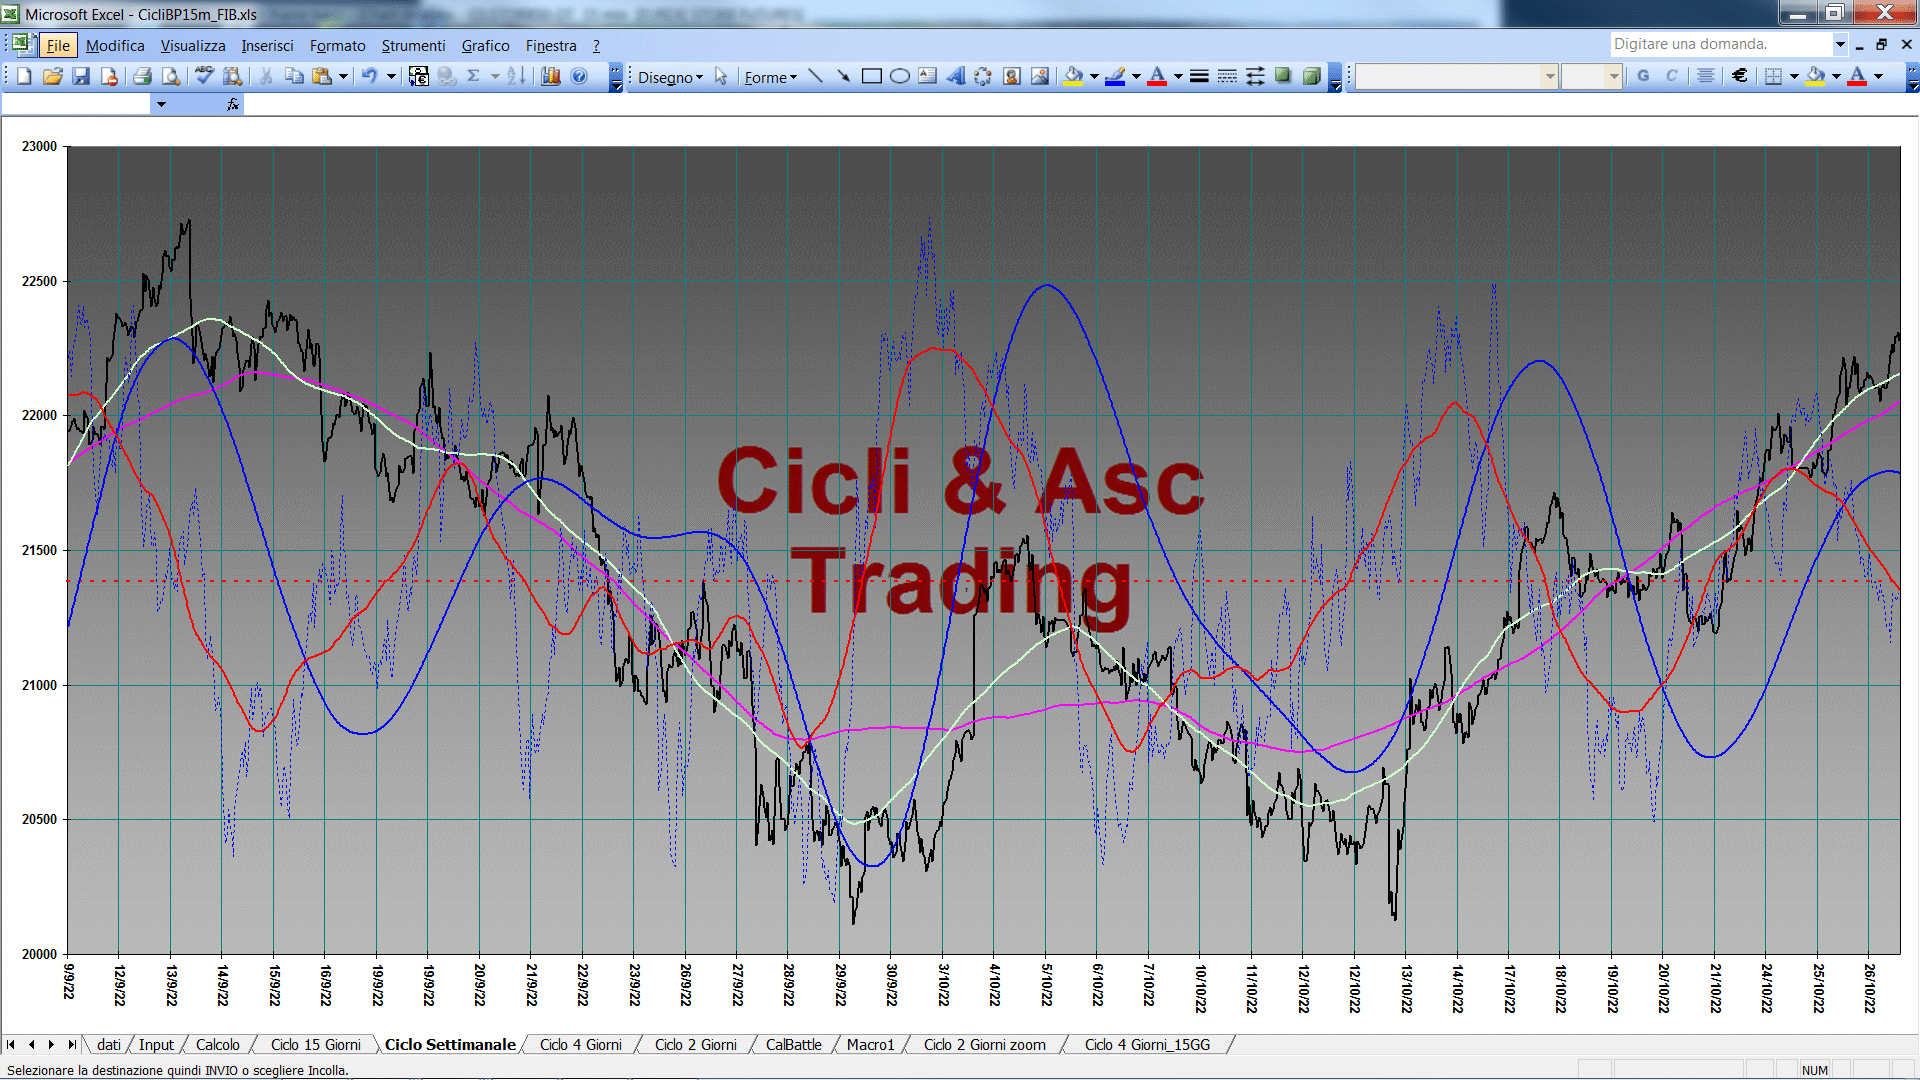Apply the Borders button on formatting toolbar
The width and height of the screenshot is (1920, 1080).
tap(1774, 76)
